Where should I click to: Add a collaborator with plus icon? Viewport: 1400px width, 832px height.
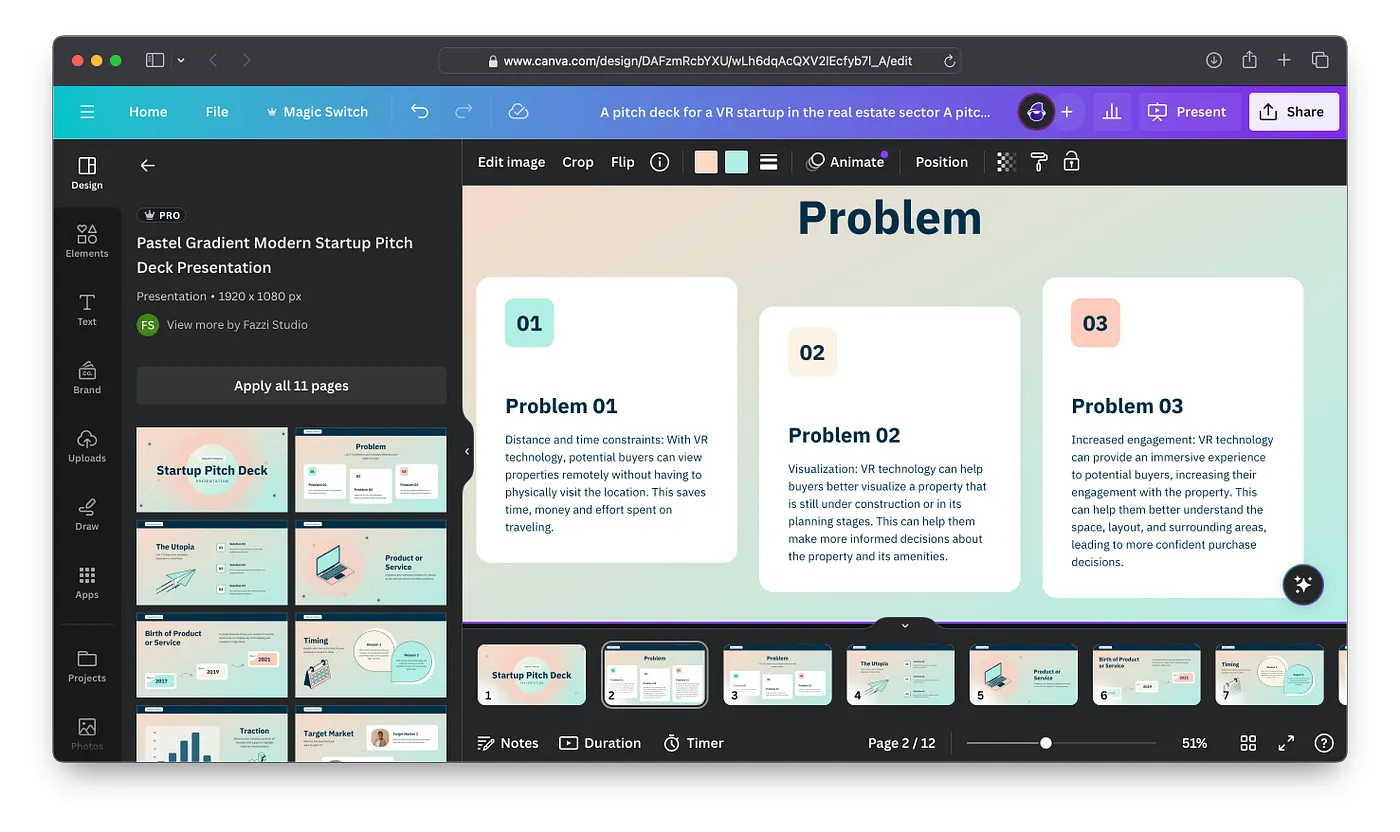[1067, 112]
